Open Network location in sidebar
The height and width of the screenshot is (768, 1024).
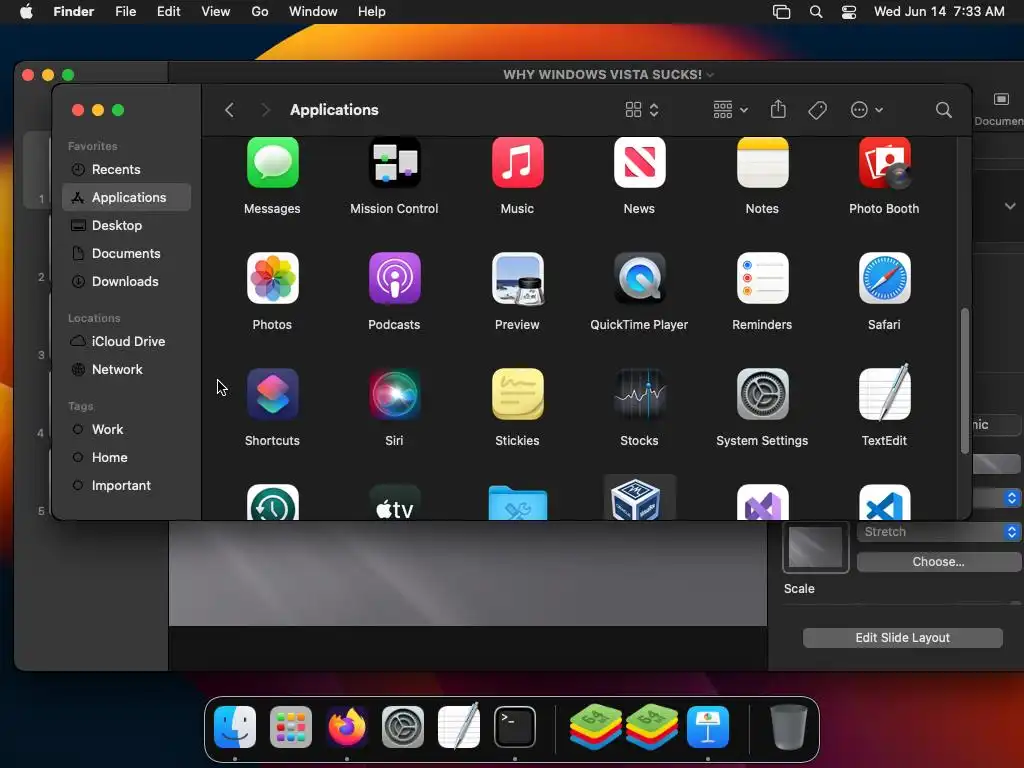[x=127, y=370]
